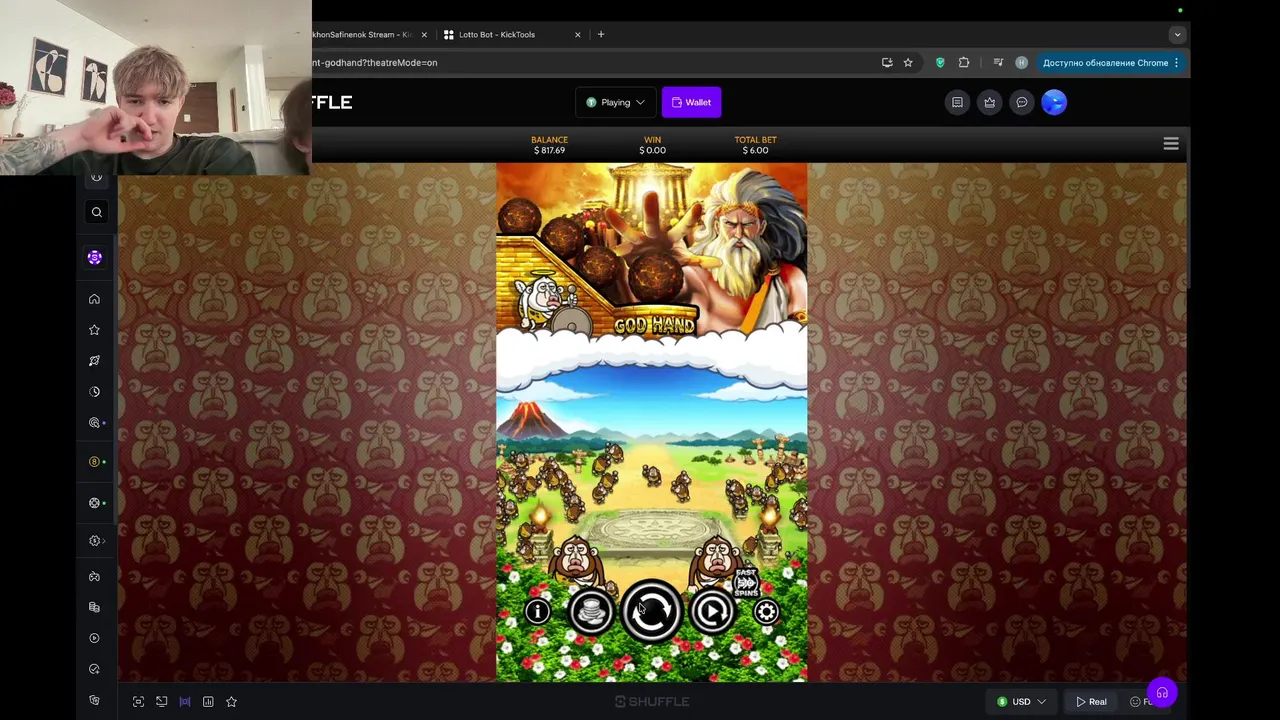Open the coin stack bet settings
Image resolution: width=1280 pixels, height=720 pixels.
[591, 611]
